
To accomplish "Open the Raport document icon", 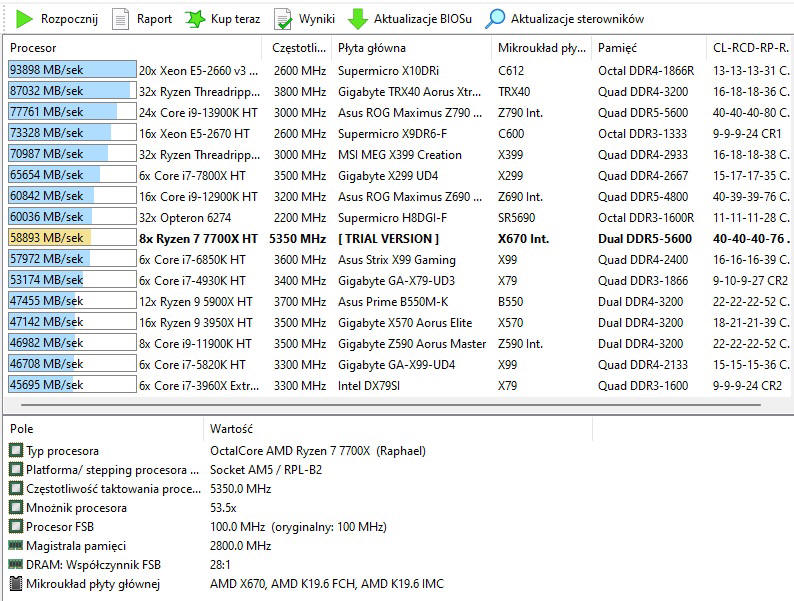I will [x=121, y=19].
